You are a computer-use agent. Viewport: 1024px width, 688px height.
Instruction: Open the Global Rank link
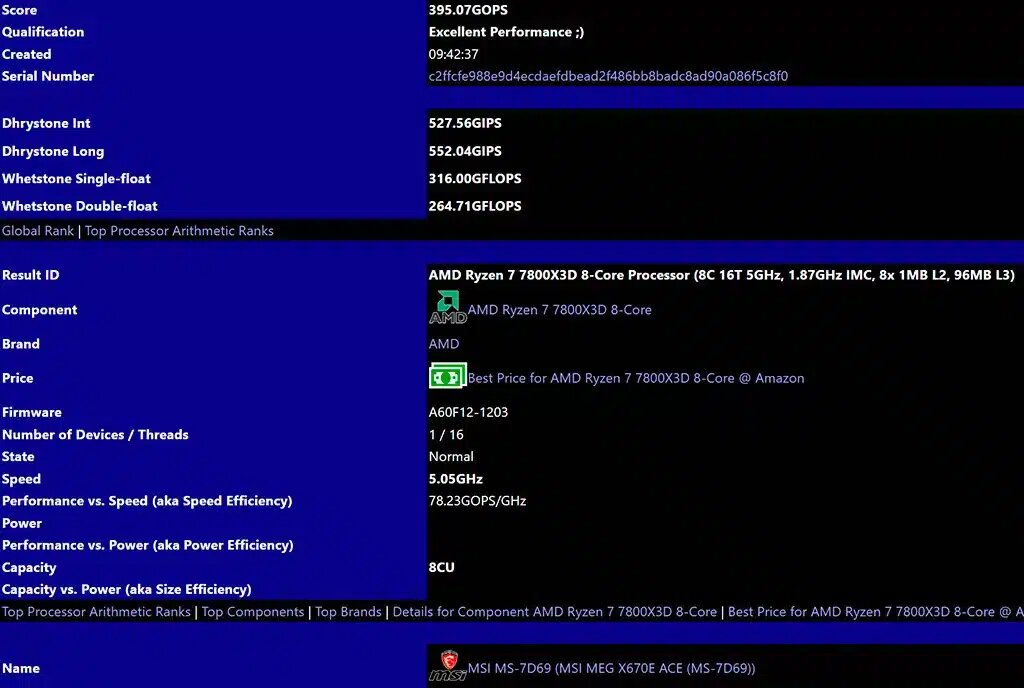coord(38,230)
